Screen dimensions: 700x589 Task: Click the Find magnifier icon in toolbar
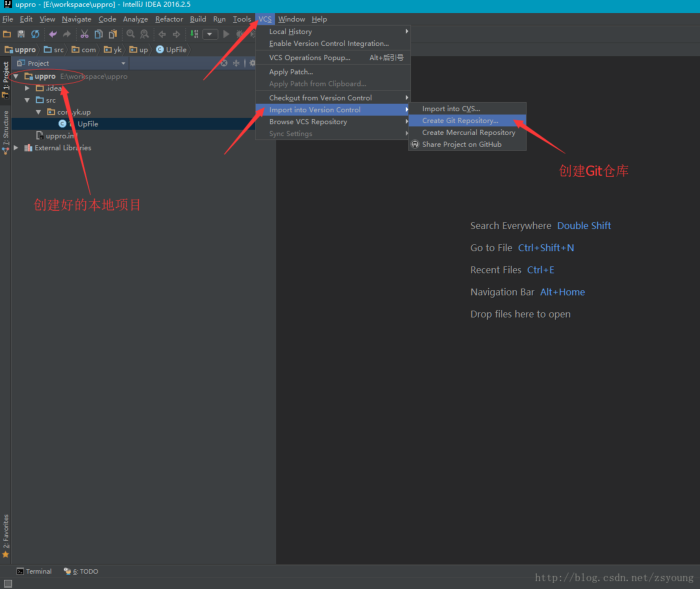131,34
